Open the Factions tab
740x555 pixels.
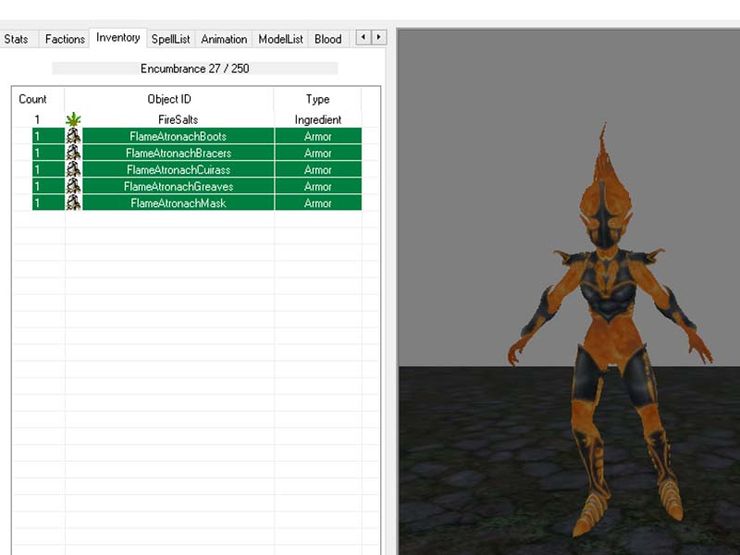pos(65,39)
